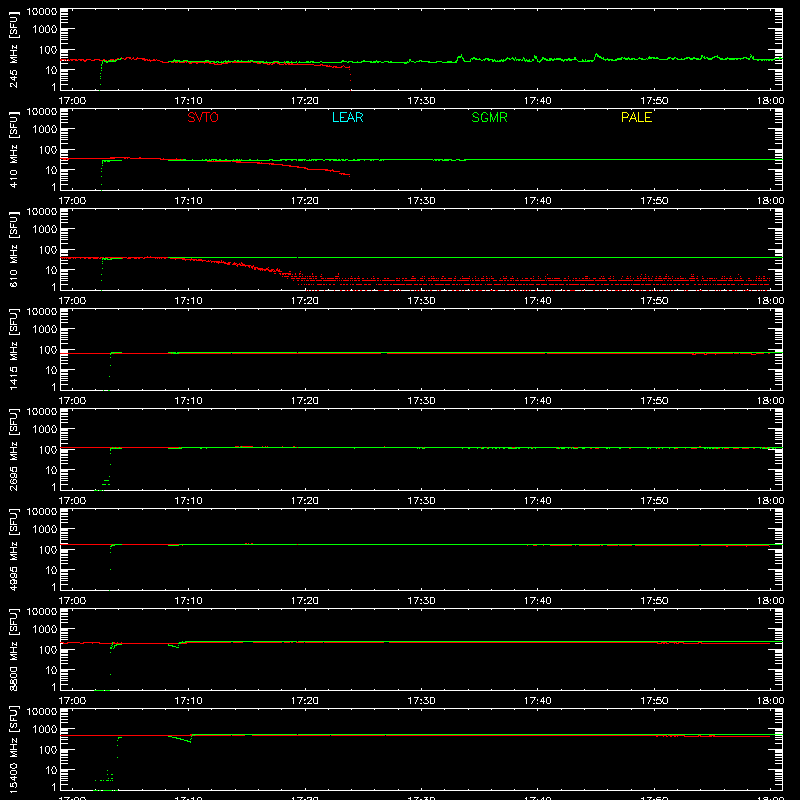The width and height of the screenshot is (800, 800).
Task: Click the cyan LEAR station label
Action: coord(347,117)
